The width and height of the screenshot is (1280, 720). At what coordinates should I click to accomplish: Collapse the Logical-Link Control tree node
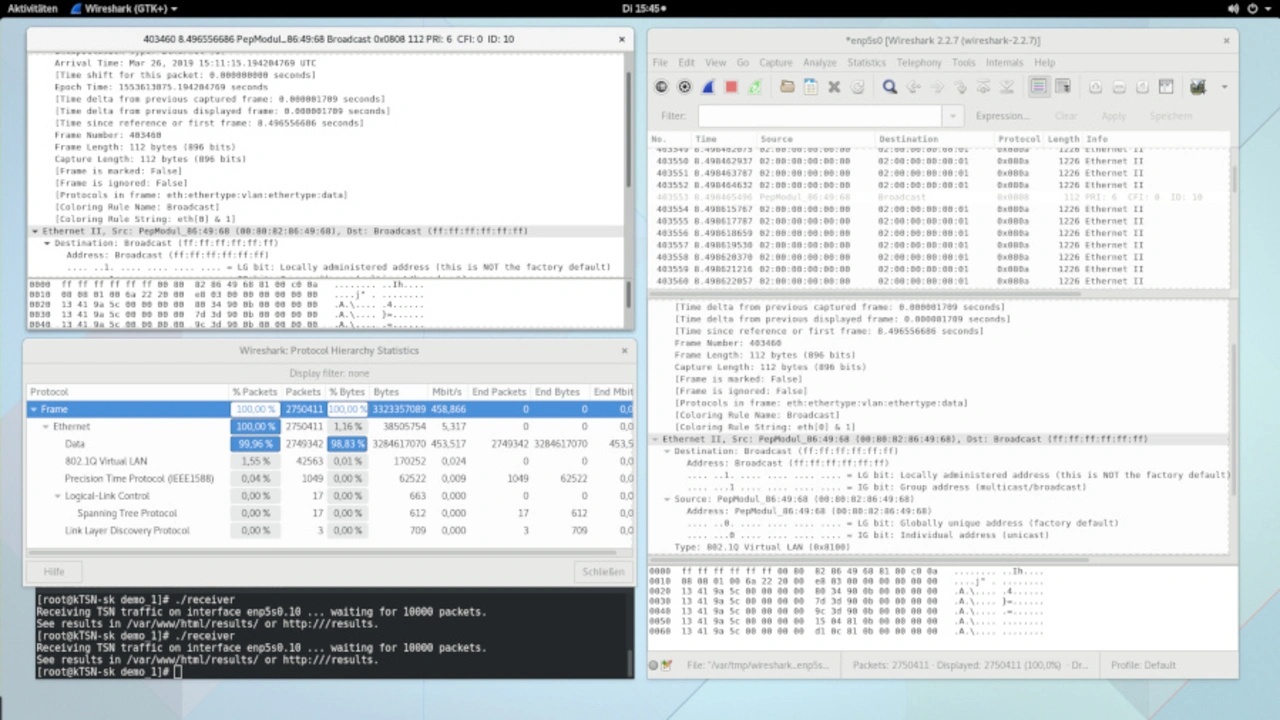[58, 496]
